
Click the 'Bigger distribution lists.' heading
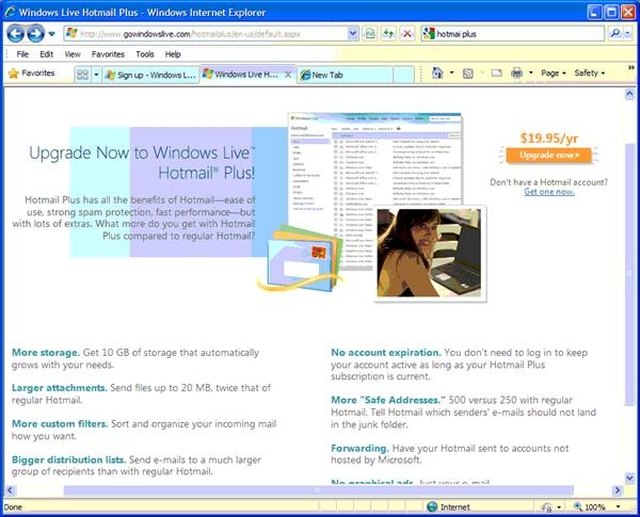pos(69,459)
